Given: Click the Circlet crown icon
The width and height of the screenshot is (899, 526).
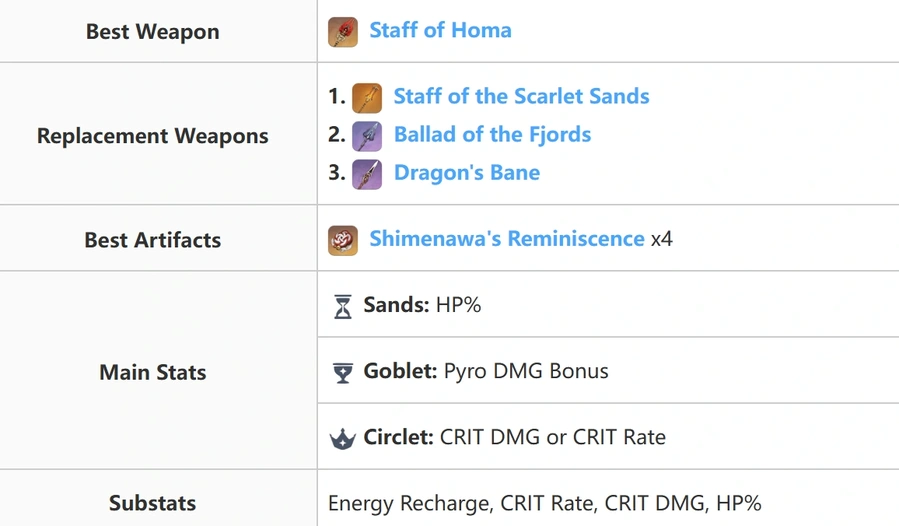Looking at the screenshot, I should point(343,439).
